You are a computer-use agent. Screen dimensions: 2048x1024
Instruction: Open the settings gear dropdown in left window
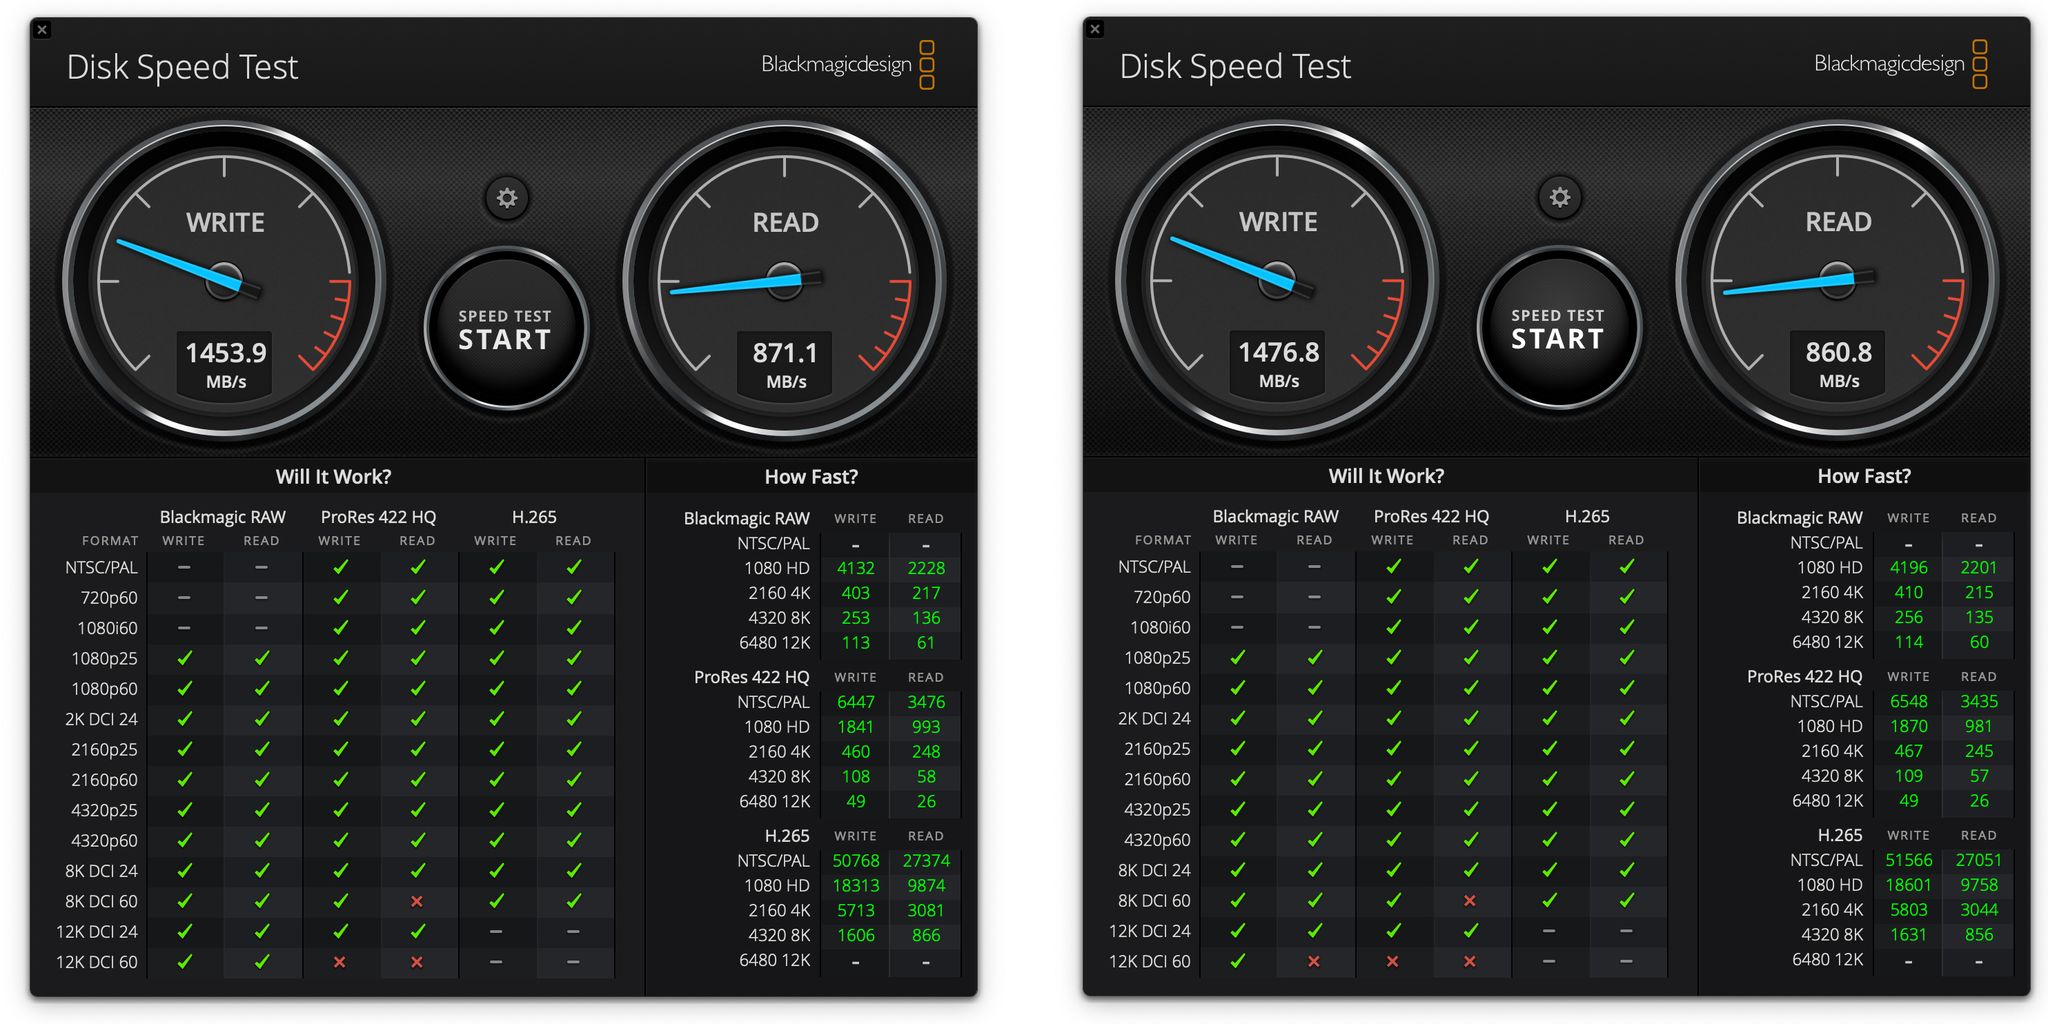tap(507, 198)
